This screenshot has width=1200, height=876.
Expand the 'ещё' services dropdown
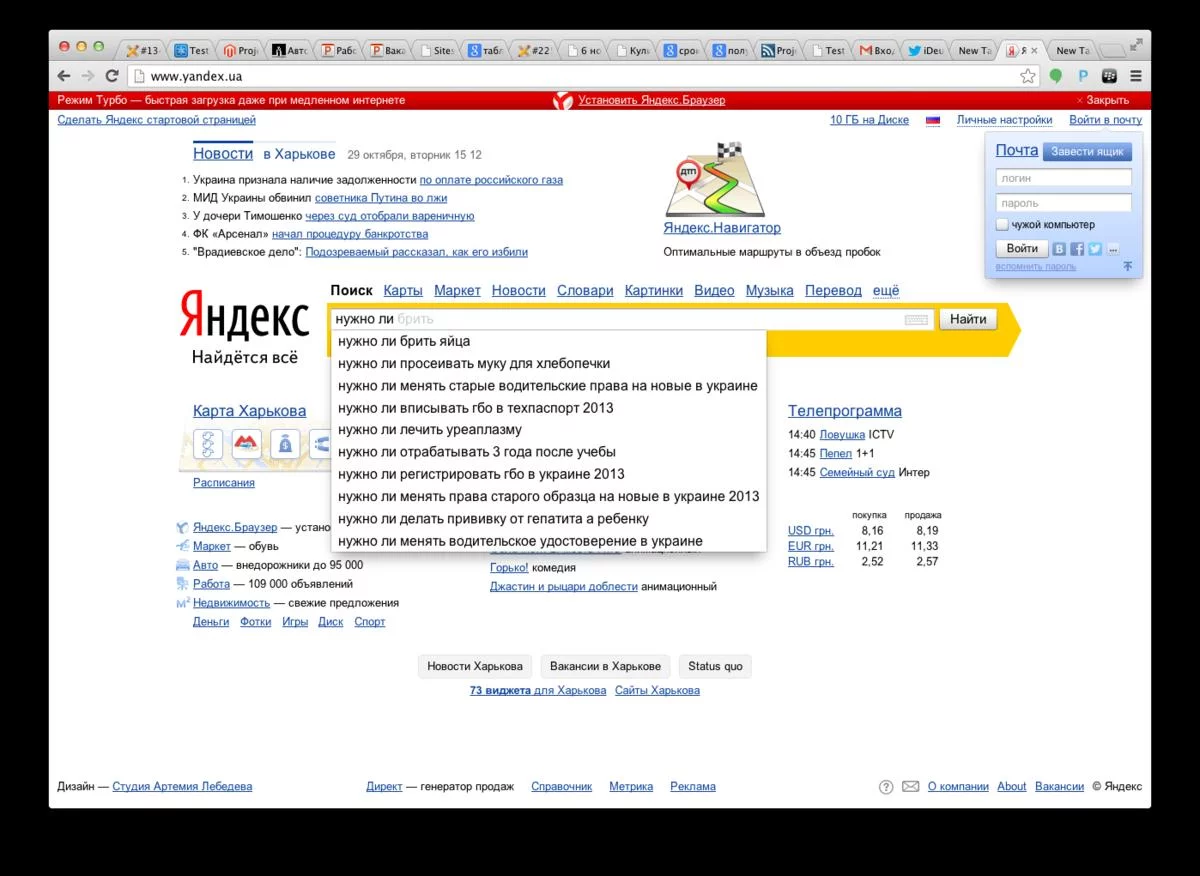(886, 290)
